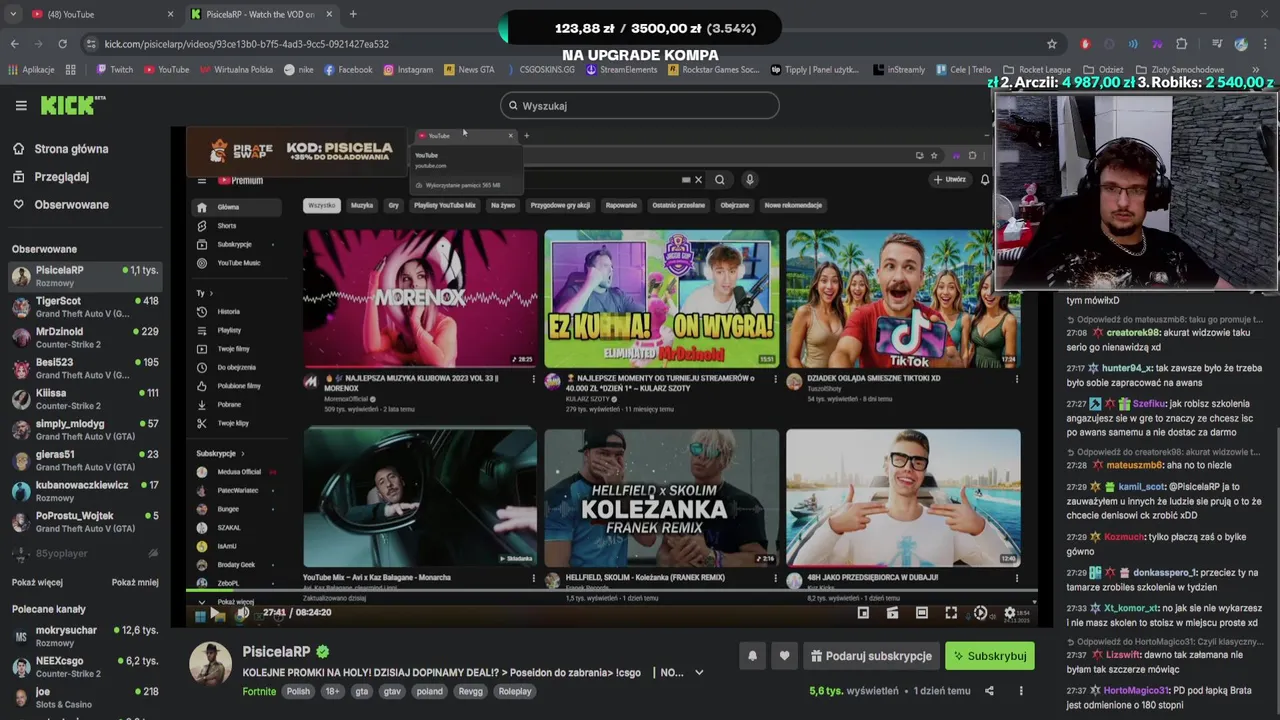Screen dimensions: 1280x720
Task: Open PoProstu_Wojtek channel from the sidebar
Action: coord(85,521)
